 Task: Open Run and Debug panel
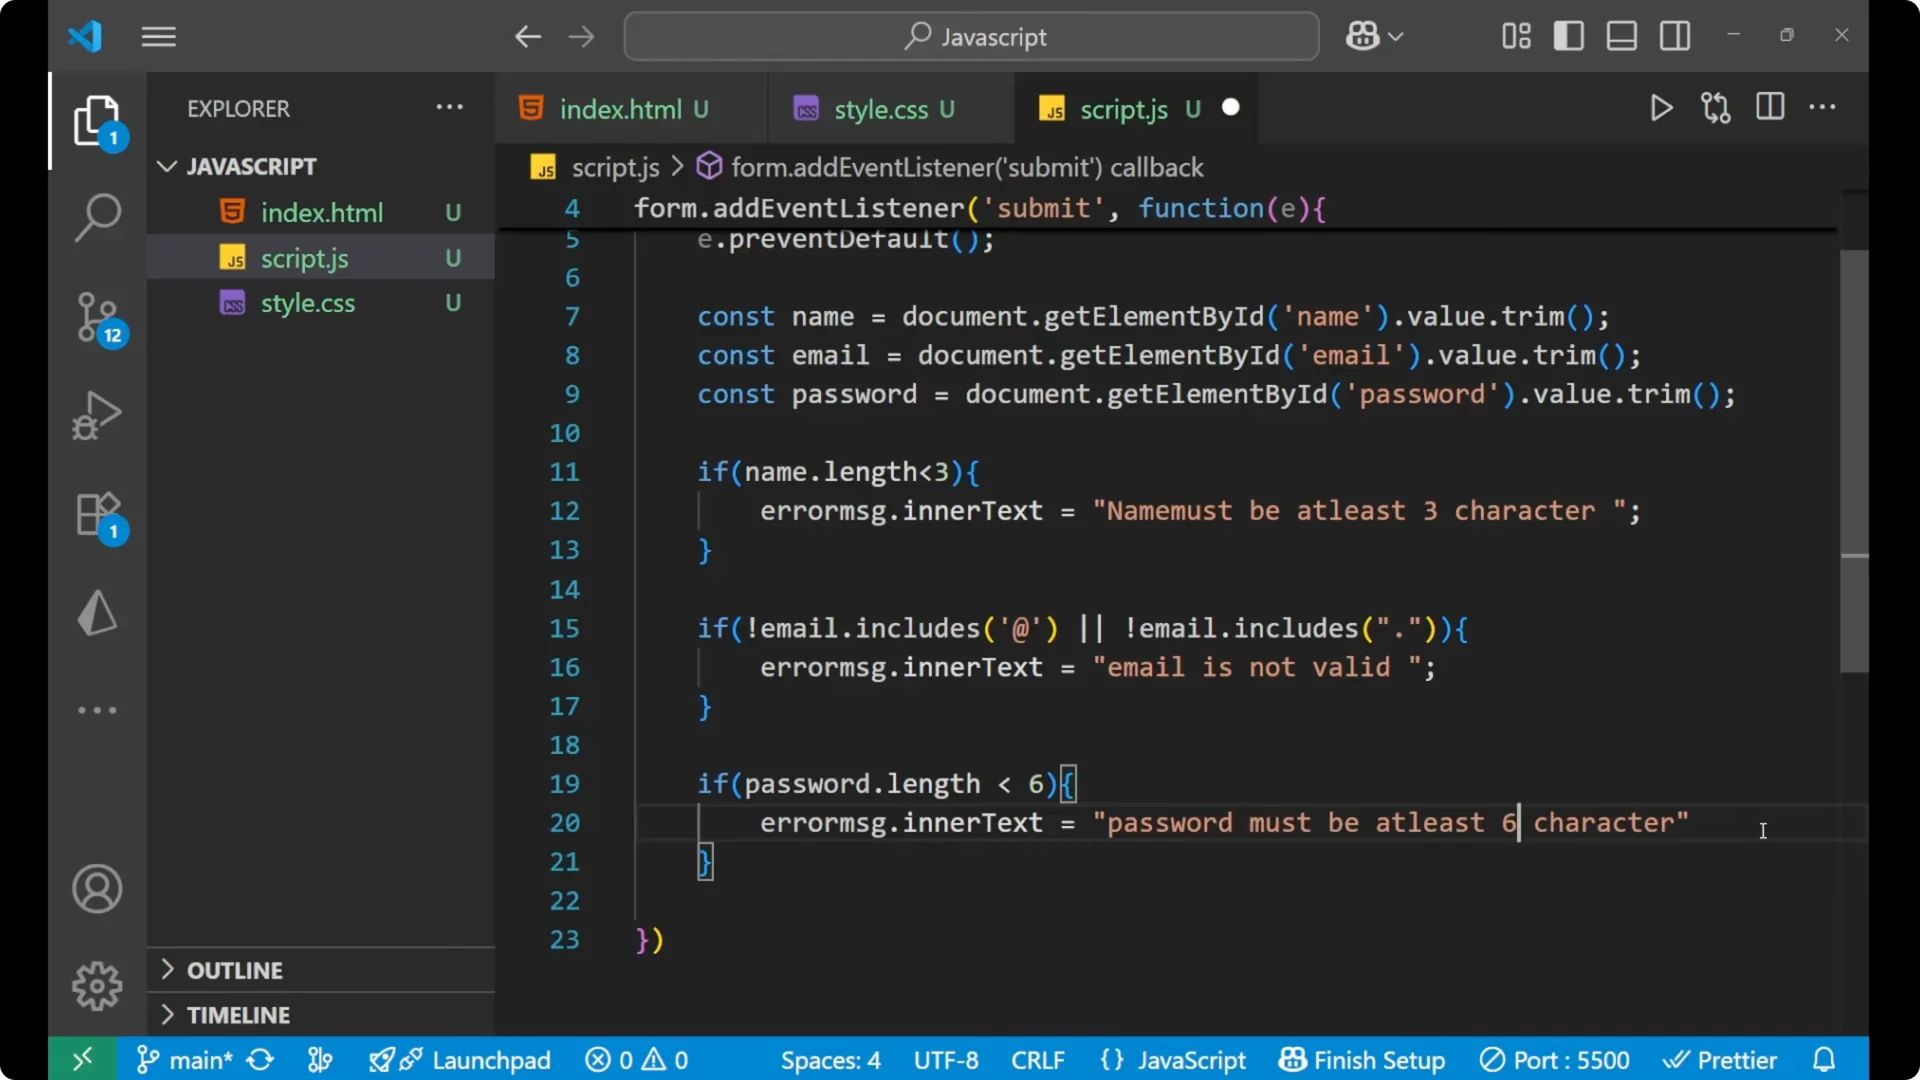[x=97, y=414]
